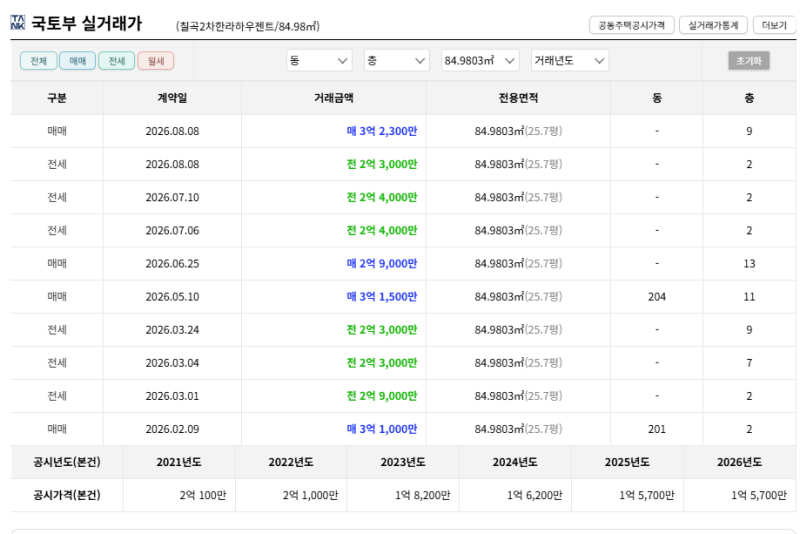
Task: Click the 2023년도 column header
Action: click(403, 462)
